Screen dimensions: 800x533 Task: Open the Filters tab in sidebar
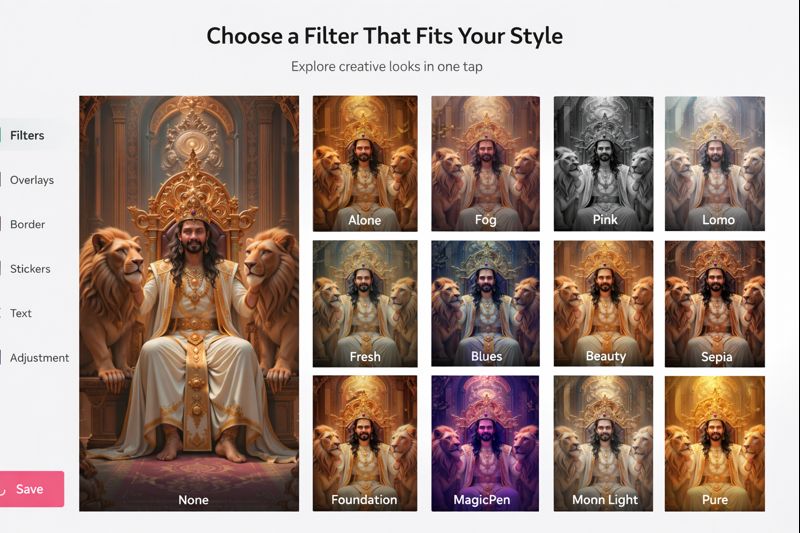pyautogui.click(x=28, y=136)
